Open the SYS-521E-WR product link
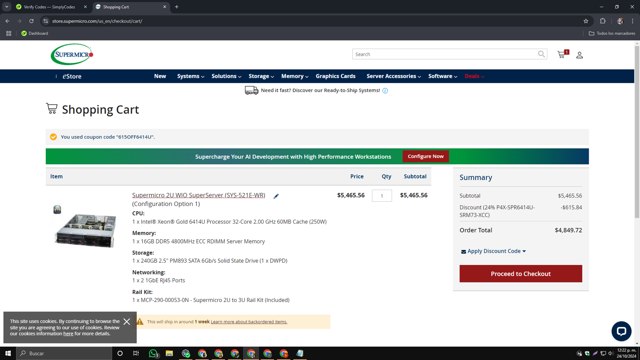Screen dimensions: 640x360 198,195
